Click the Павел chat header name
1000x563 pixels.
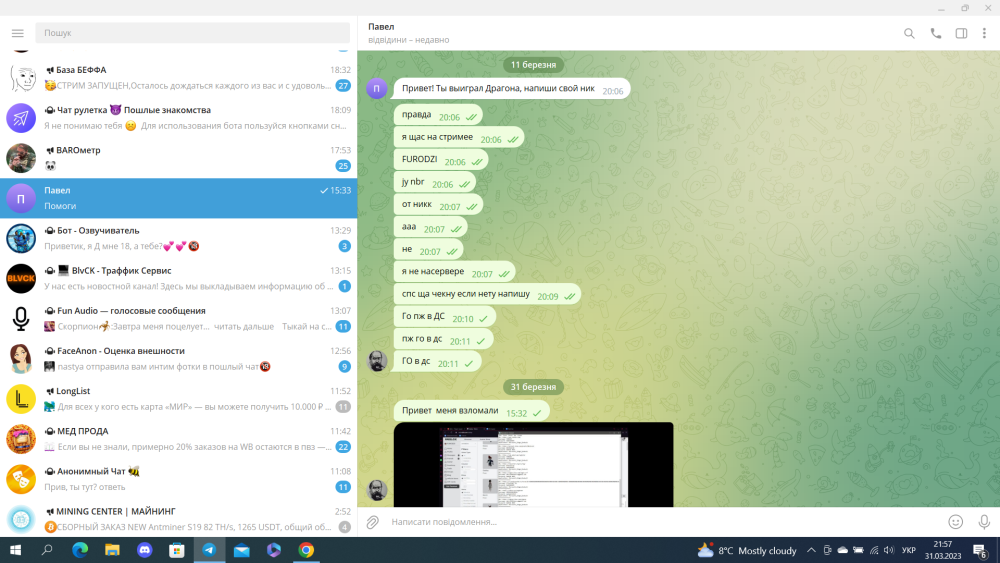[x=381, y=27]
